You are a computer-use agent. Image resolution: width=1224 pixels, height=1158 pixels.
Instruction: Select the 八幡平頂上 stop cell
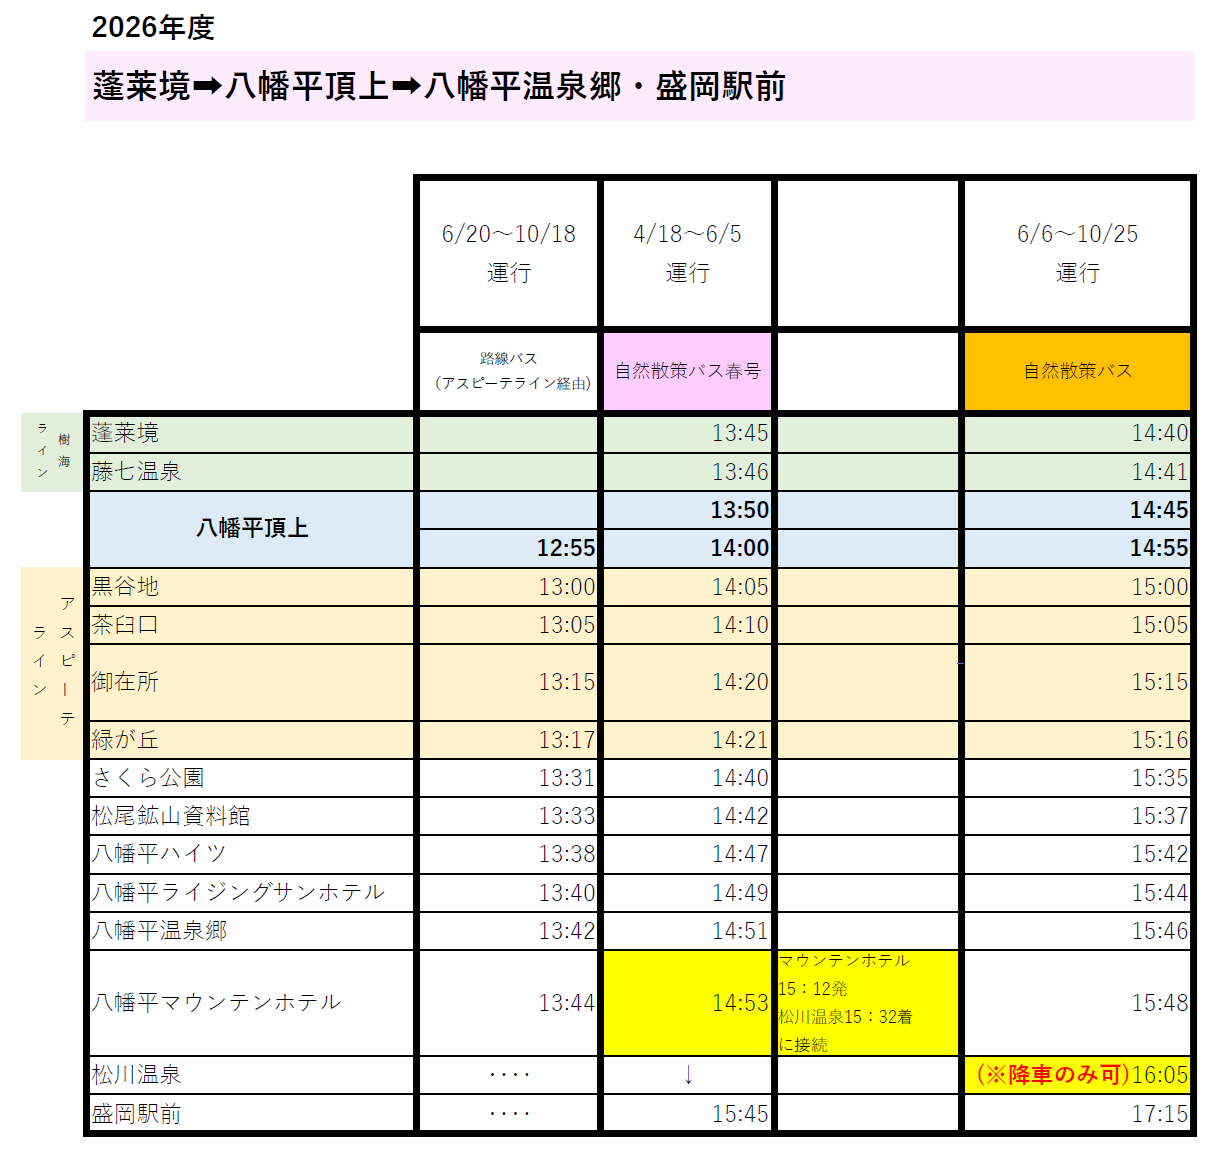pyautogui.click(x=252, y=528)
